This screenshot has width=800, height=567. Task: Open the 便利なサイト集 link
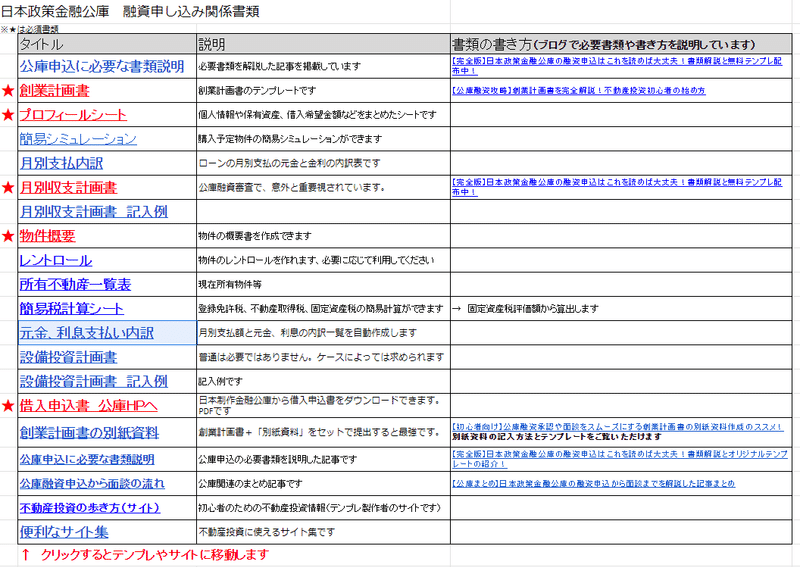[64, 532]
